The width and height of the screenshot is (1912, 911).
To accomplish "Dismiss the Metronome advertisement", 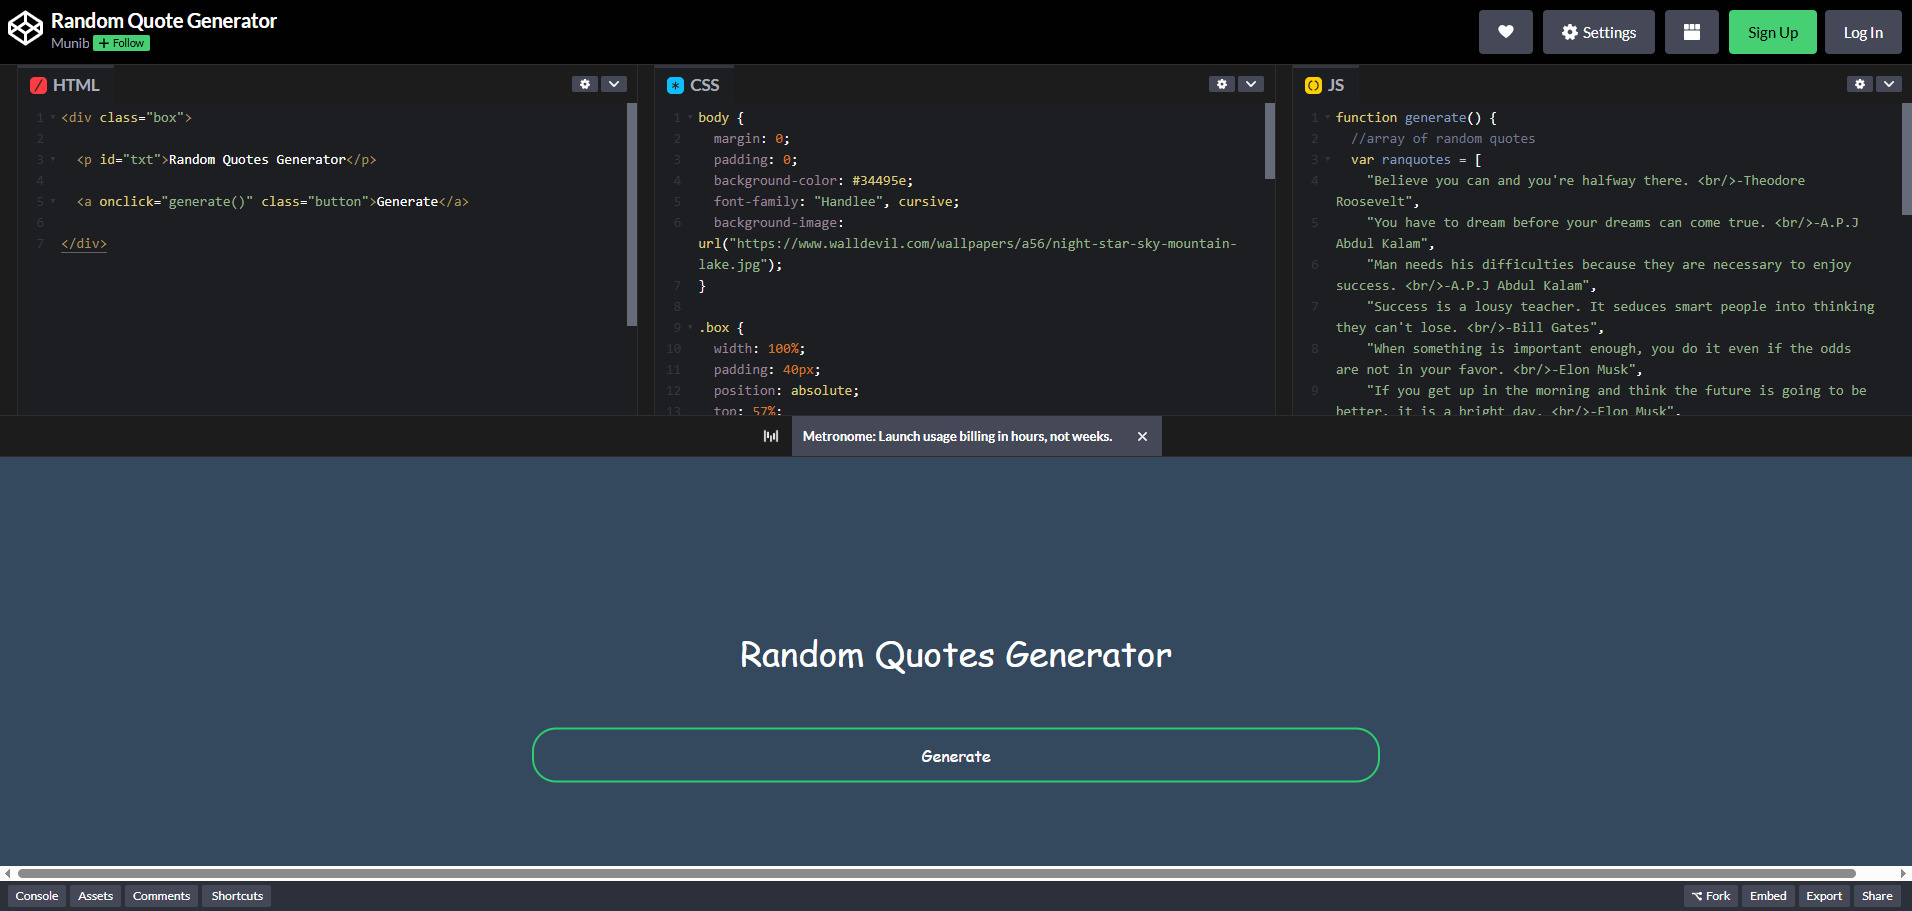I will [1142, 436].
